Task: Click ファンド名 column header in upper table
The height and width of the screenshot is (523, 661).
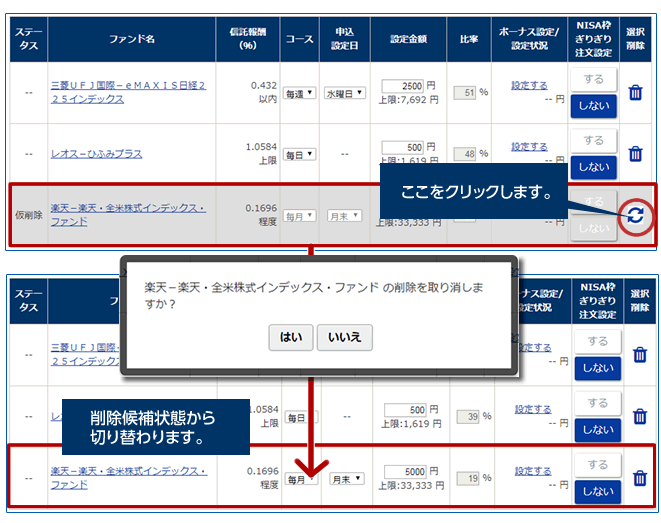Action: click(132, 39)
